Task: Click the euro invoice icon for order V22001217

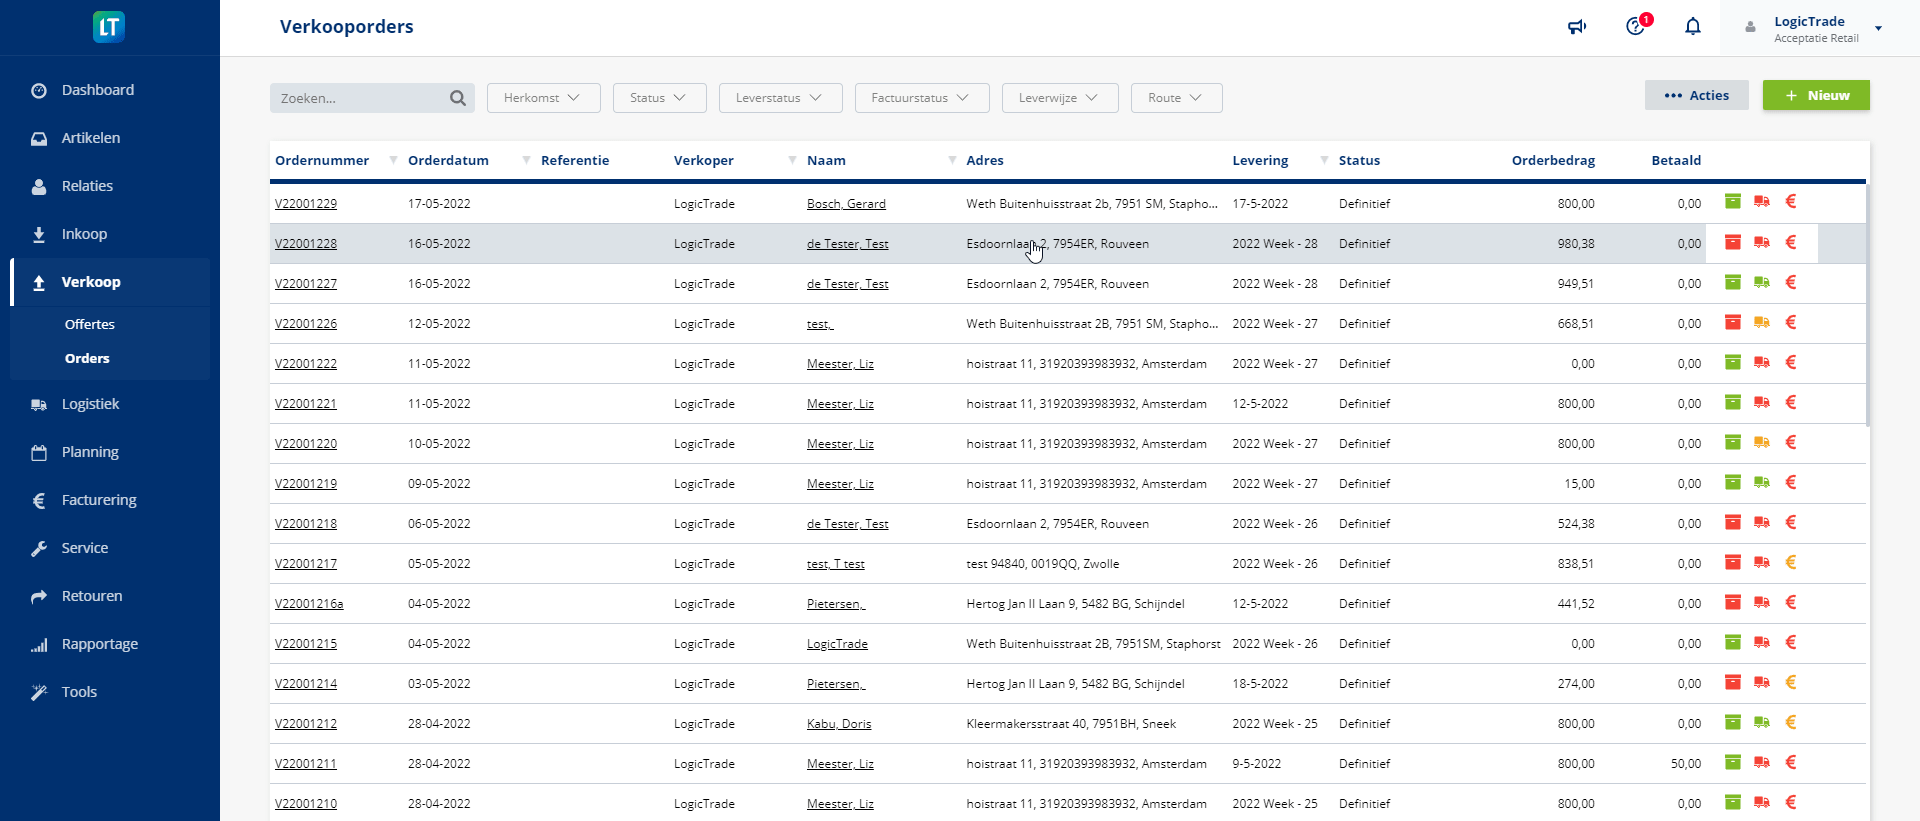Action: (x=1791, y=563)
